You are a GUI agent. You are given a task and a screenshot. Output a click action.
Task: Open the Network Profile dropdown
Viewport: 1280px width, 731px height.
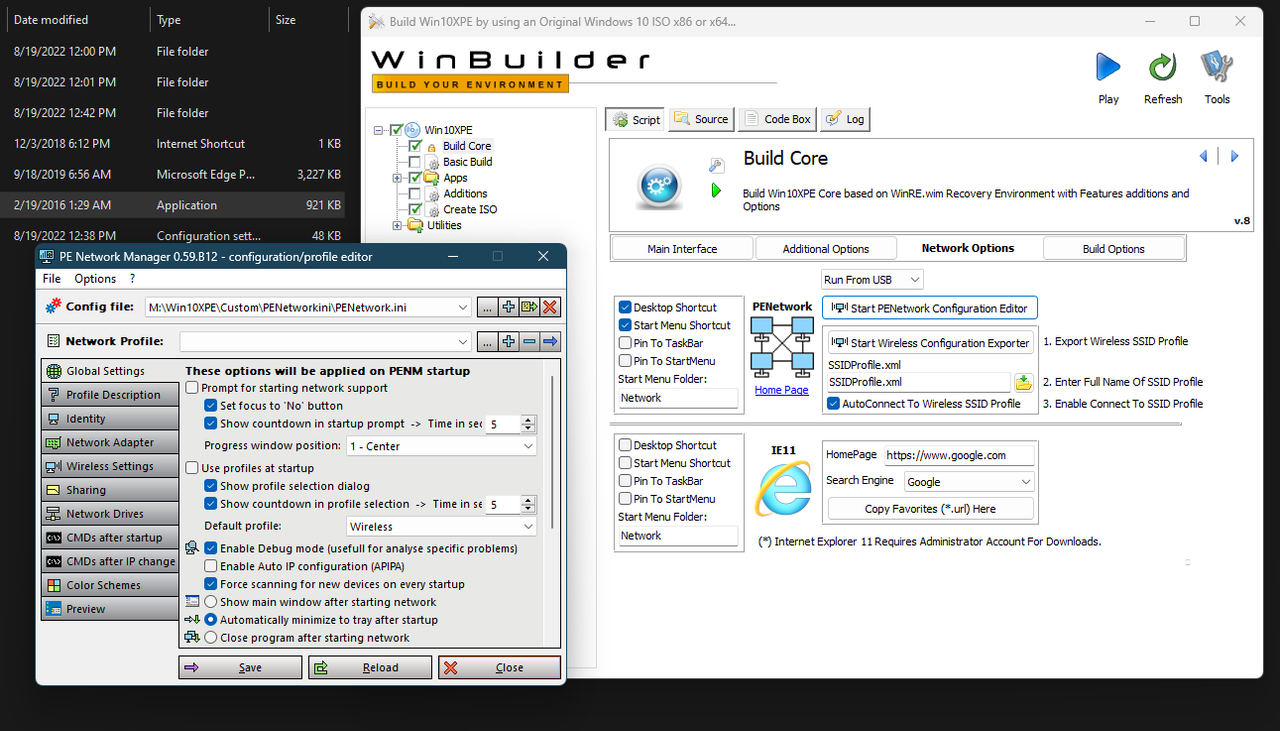click(325, 342)
